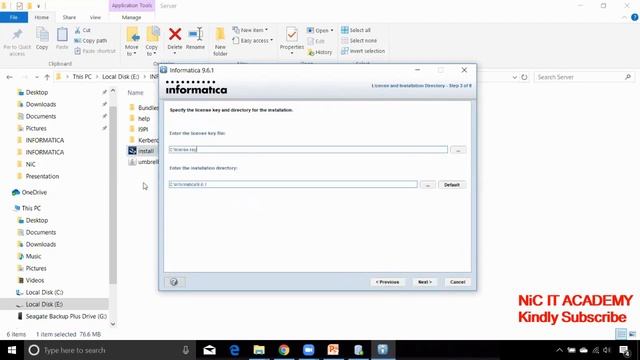This screenshot has height=360, width=640.
Task: Select Desktop under Quick access
Action: [37, 92]
